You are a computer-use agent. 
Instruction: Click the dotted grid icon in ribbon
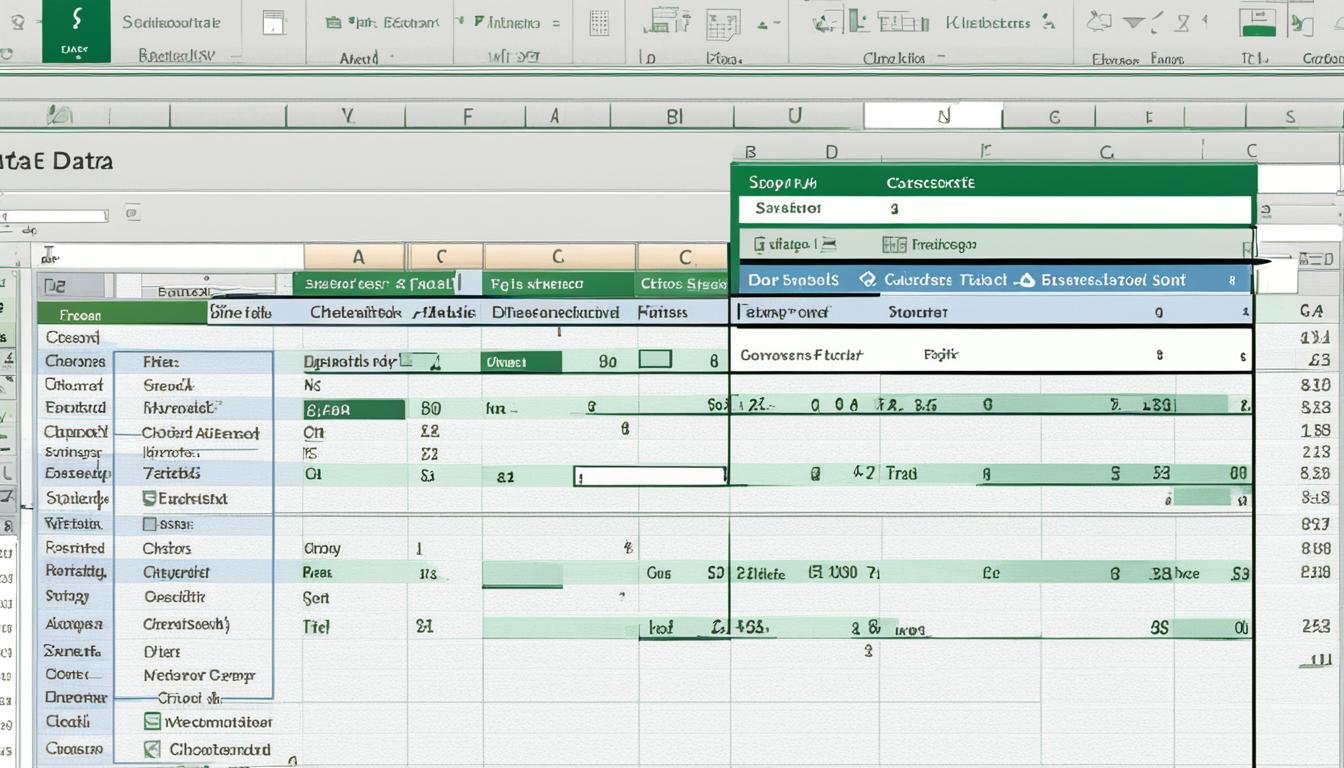(x=599, y=23)
